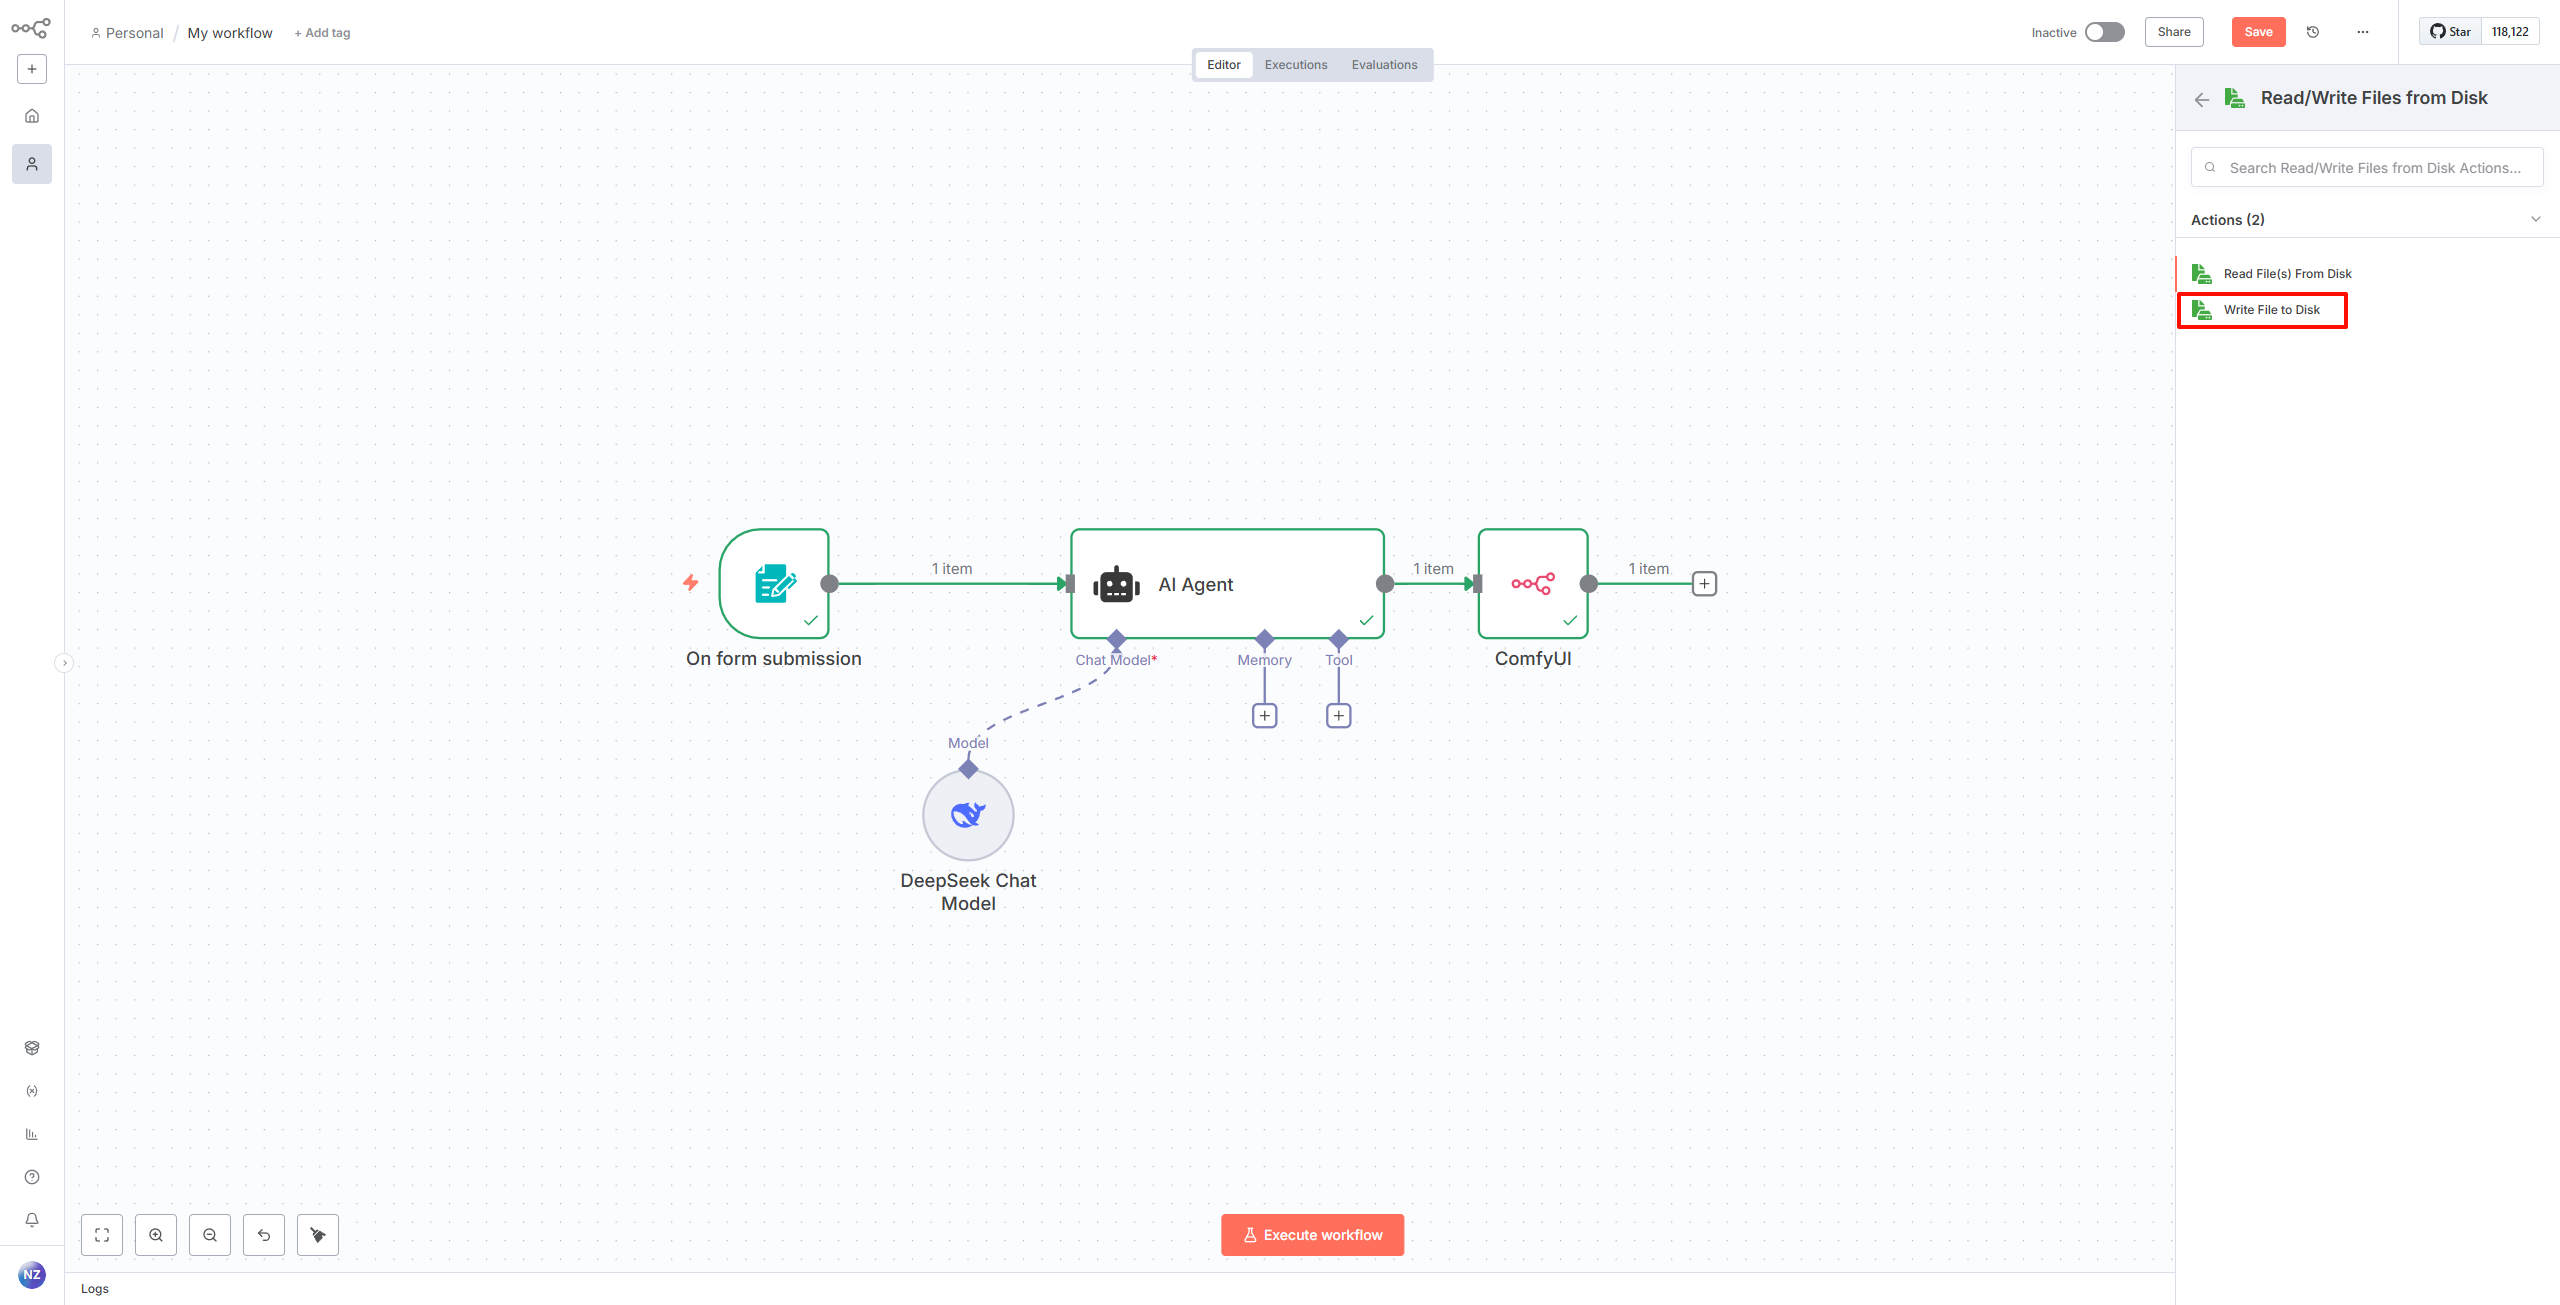Image resolution: width=2560 pixels, height=1305 pixels.
Task: Zoom in on the canvas
Action: pos(156,1235)
